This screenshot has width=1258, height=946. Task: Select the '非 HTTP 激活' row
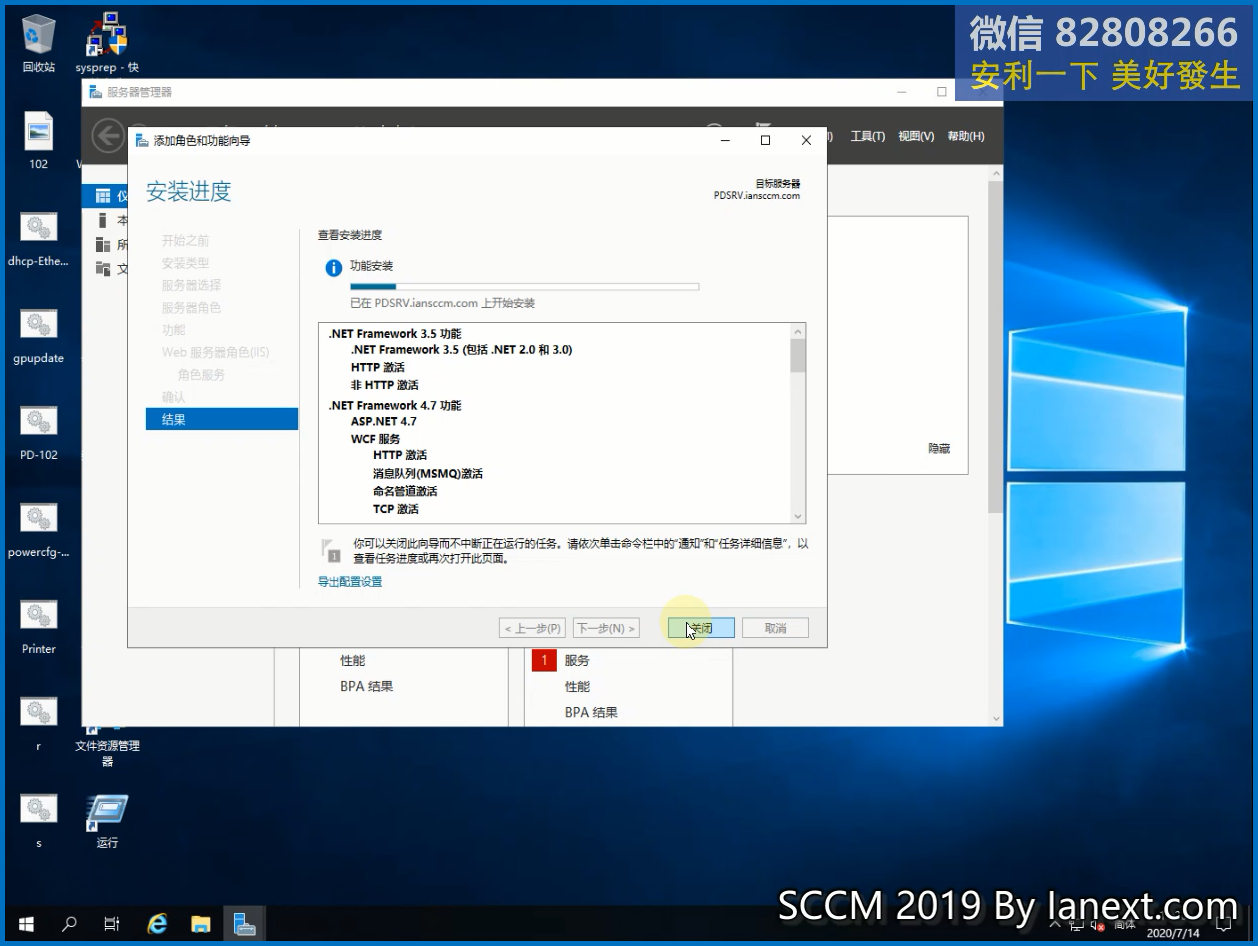[x=384, y=385]
